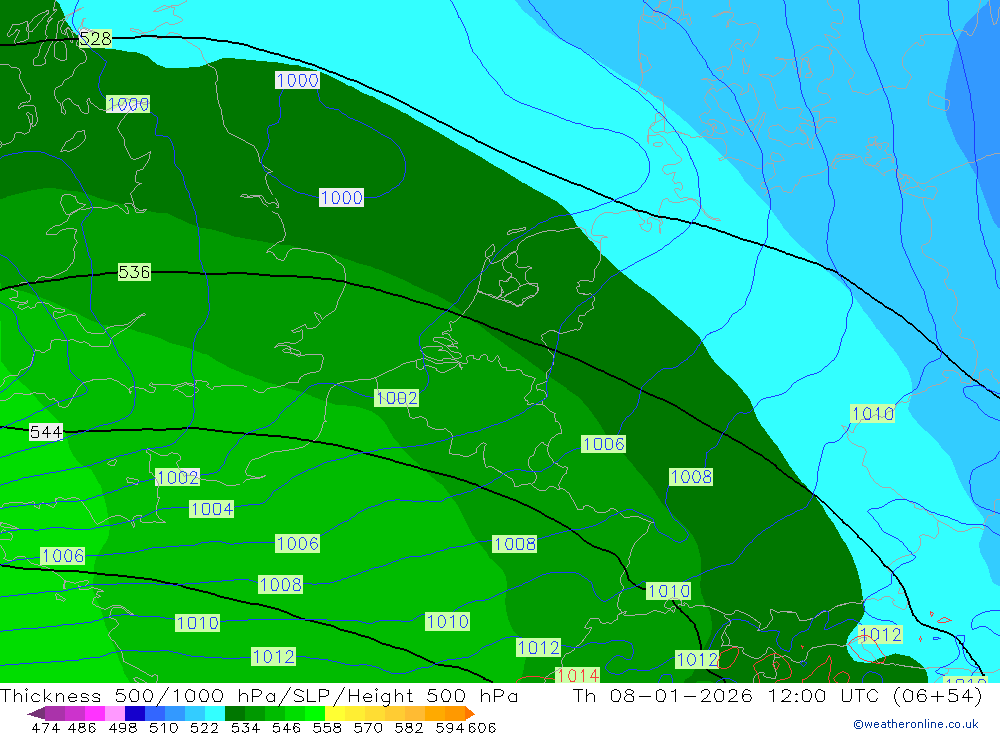Click the legend value 570
Image resolution: width=1000 pixels, height=733 pixels.
368,727
